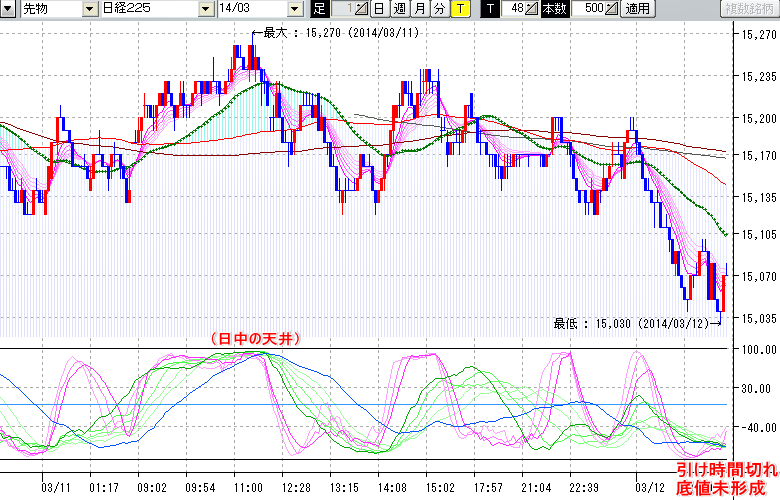
Task: Click the leftmost toolbar menu arrow
Action: (9, 9)
